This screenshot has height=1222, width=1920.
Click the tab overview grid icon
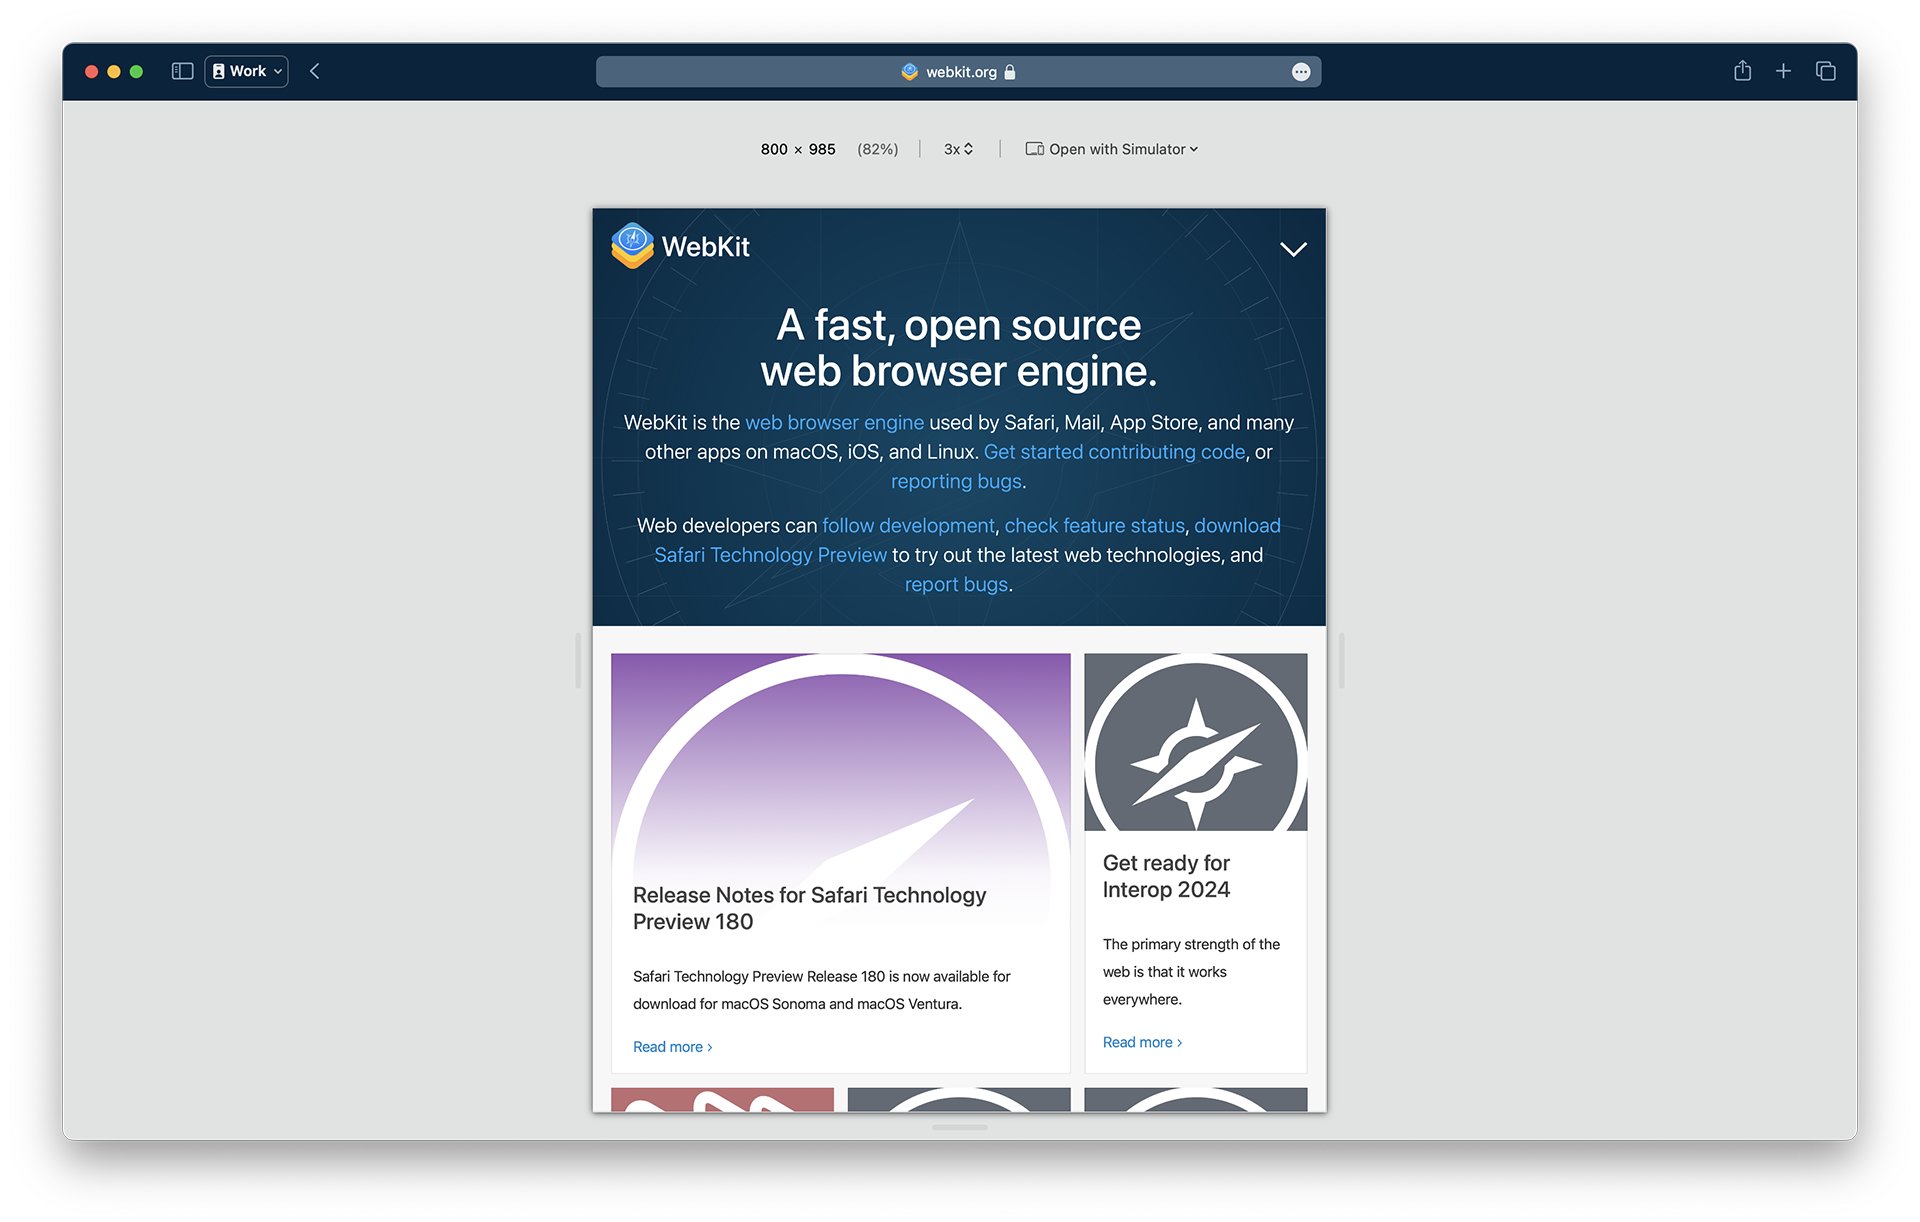tap(1825, 71)
